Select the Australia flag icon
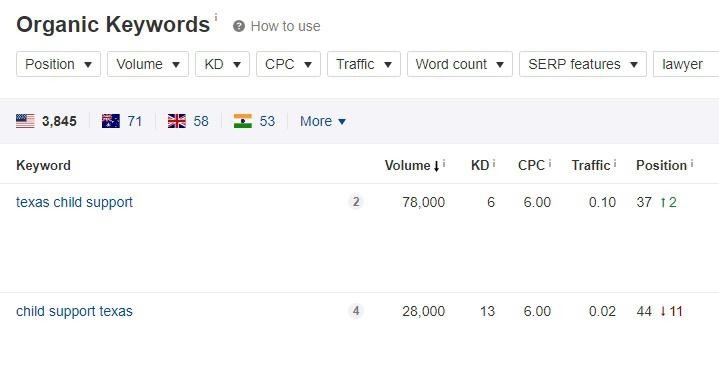 pos(111,121)
